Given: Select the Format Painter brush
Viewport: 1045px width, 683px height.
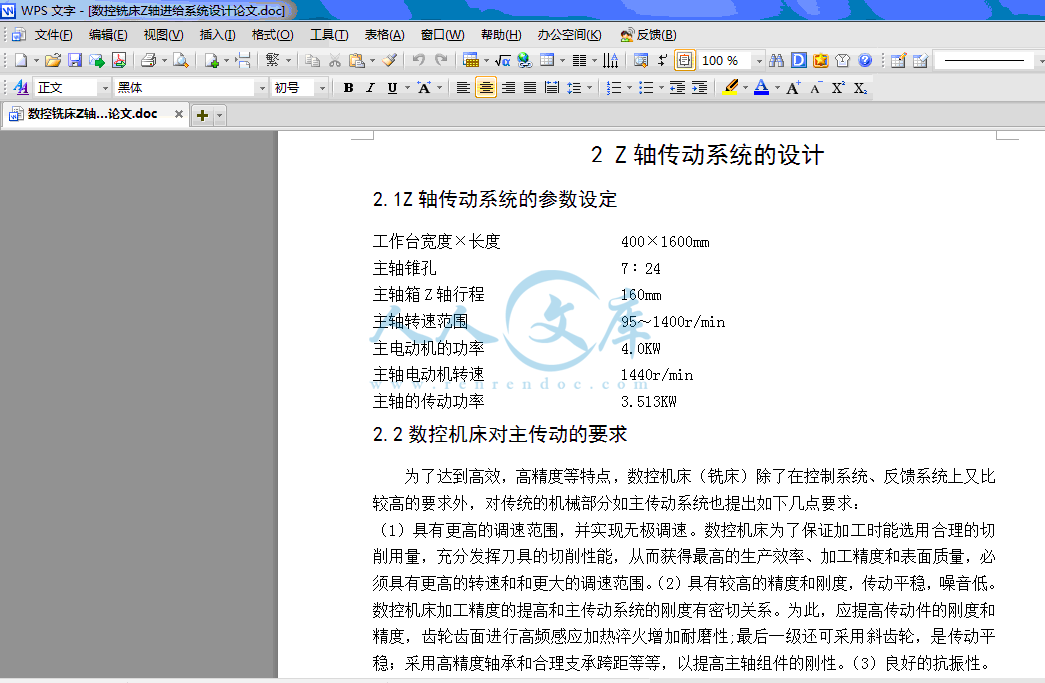Looking at the screenshot, I should pyautogui.click(x=389, y=61).
